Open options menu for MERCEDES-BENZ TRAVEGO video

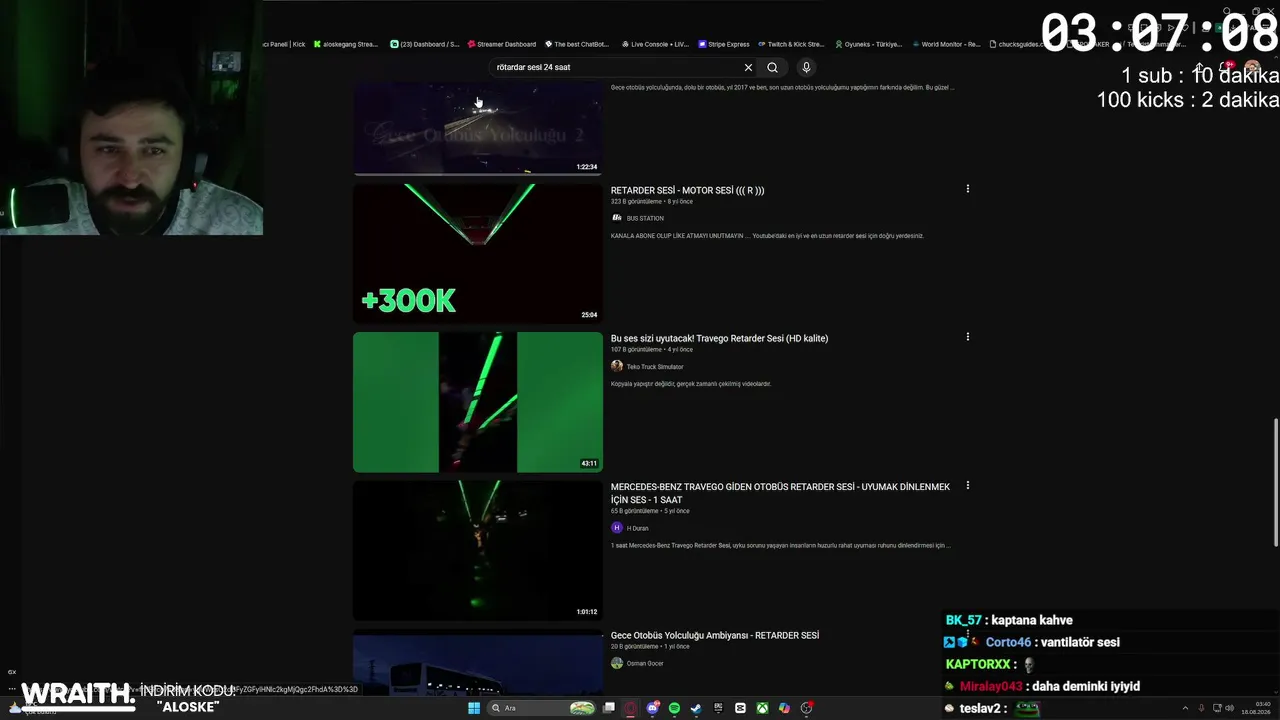click(x=967, y=486)
